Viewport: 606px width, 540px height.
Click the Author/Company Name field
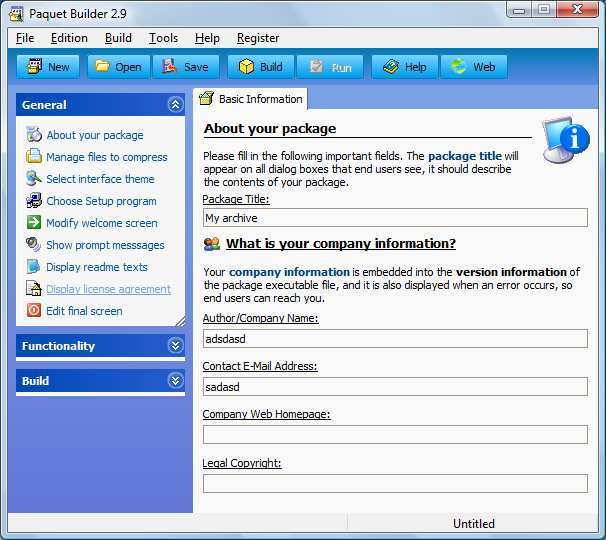(395, 339)
